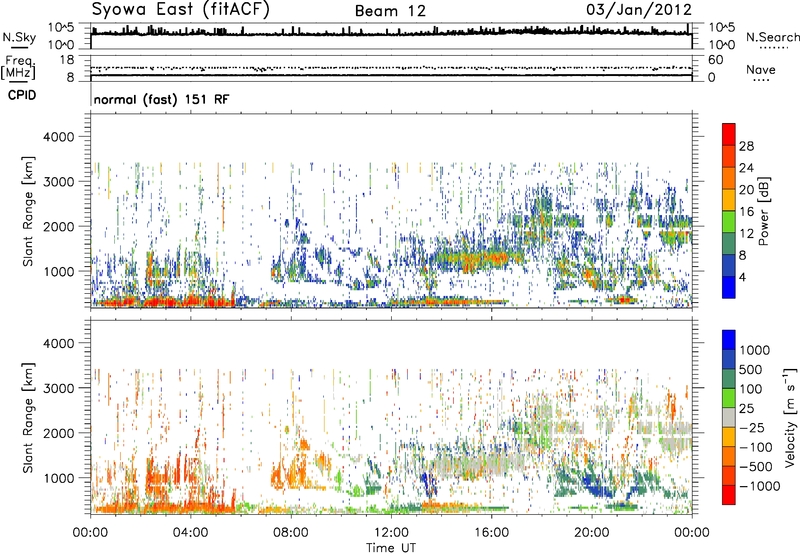Image resolution: width=800 pixels, height=554 pixels.
Task: Click the '16' label on Power colorbar
Action: (x=746, y=212)
